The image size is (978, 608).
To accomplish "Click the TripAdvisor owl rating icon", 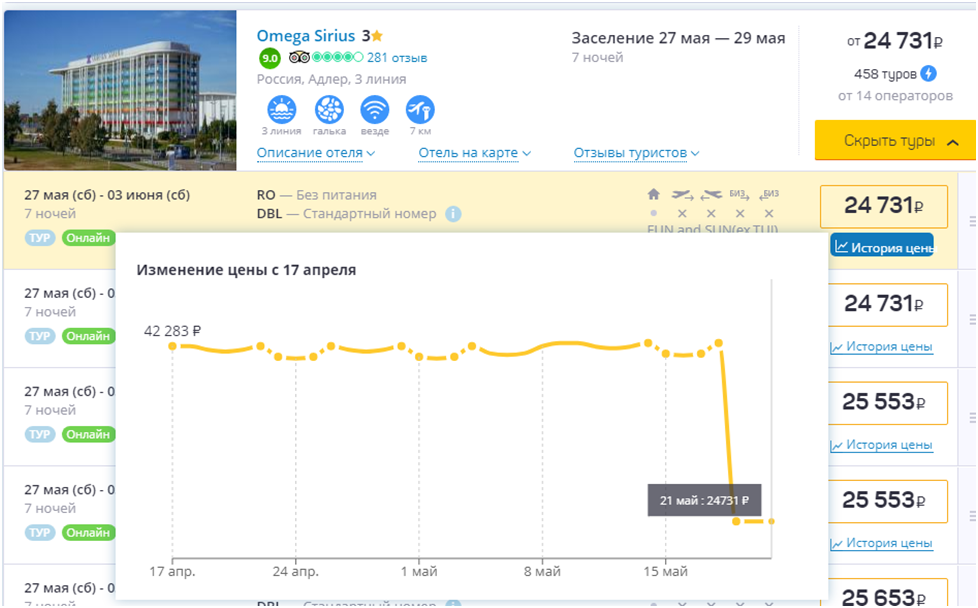I will [298, 57].
